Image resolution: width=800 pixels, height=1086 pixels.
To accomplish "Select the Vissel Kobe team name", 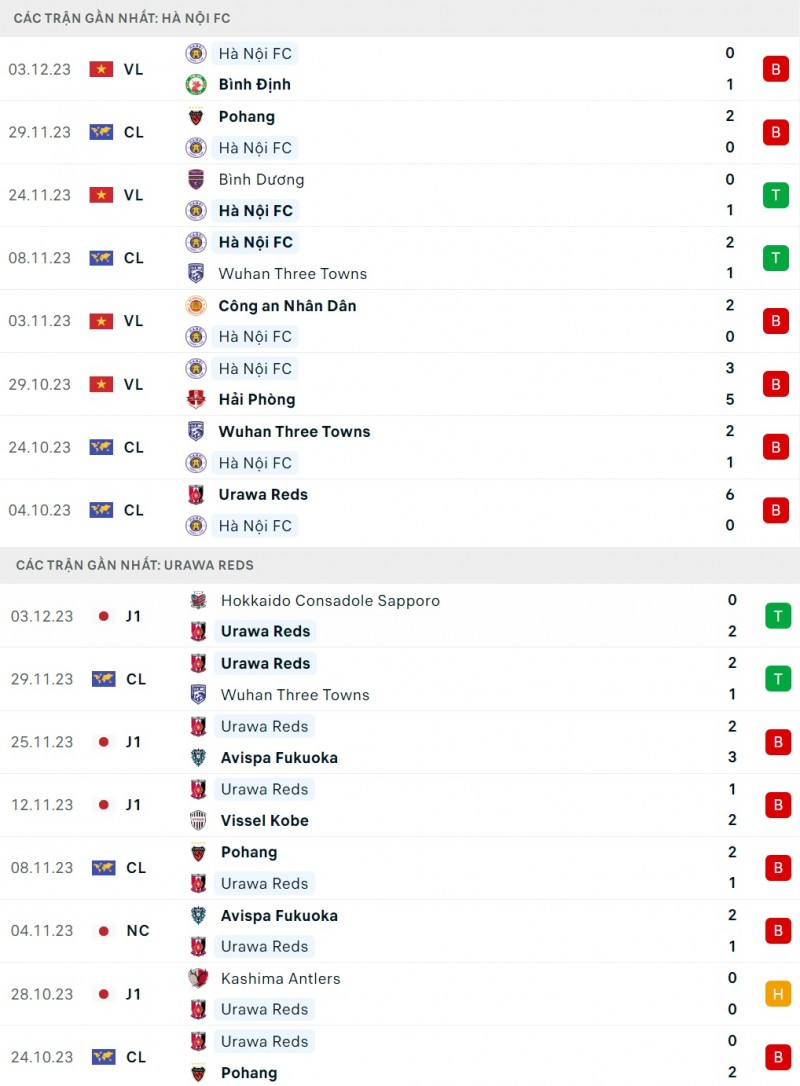I will tap(264, 821).
